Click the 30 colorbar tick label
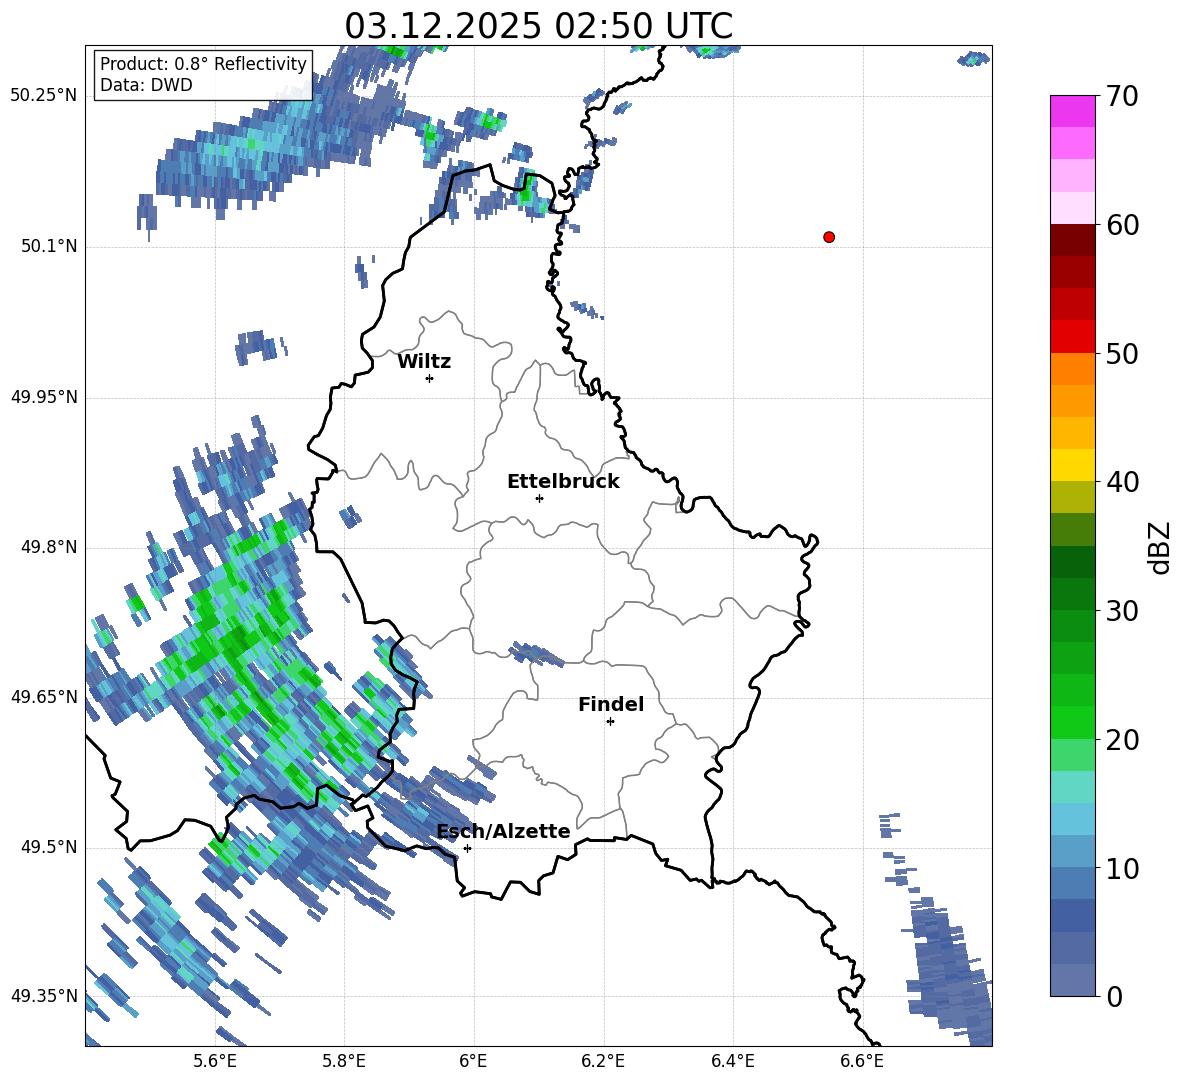 coord(1122,611)
